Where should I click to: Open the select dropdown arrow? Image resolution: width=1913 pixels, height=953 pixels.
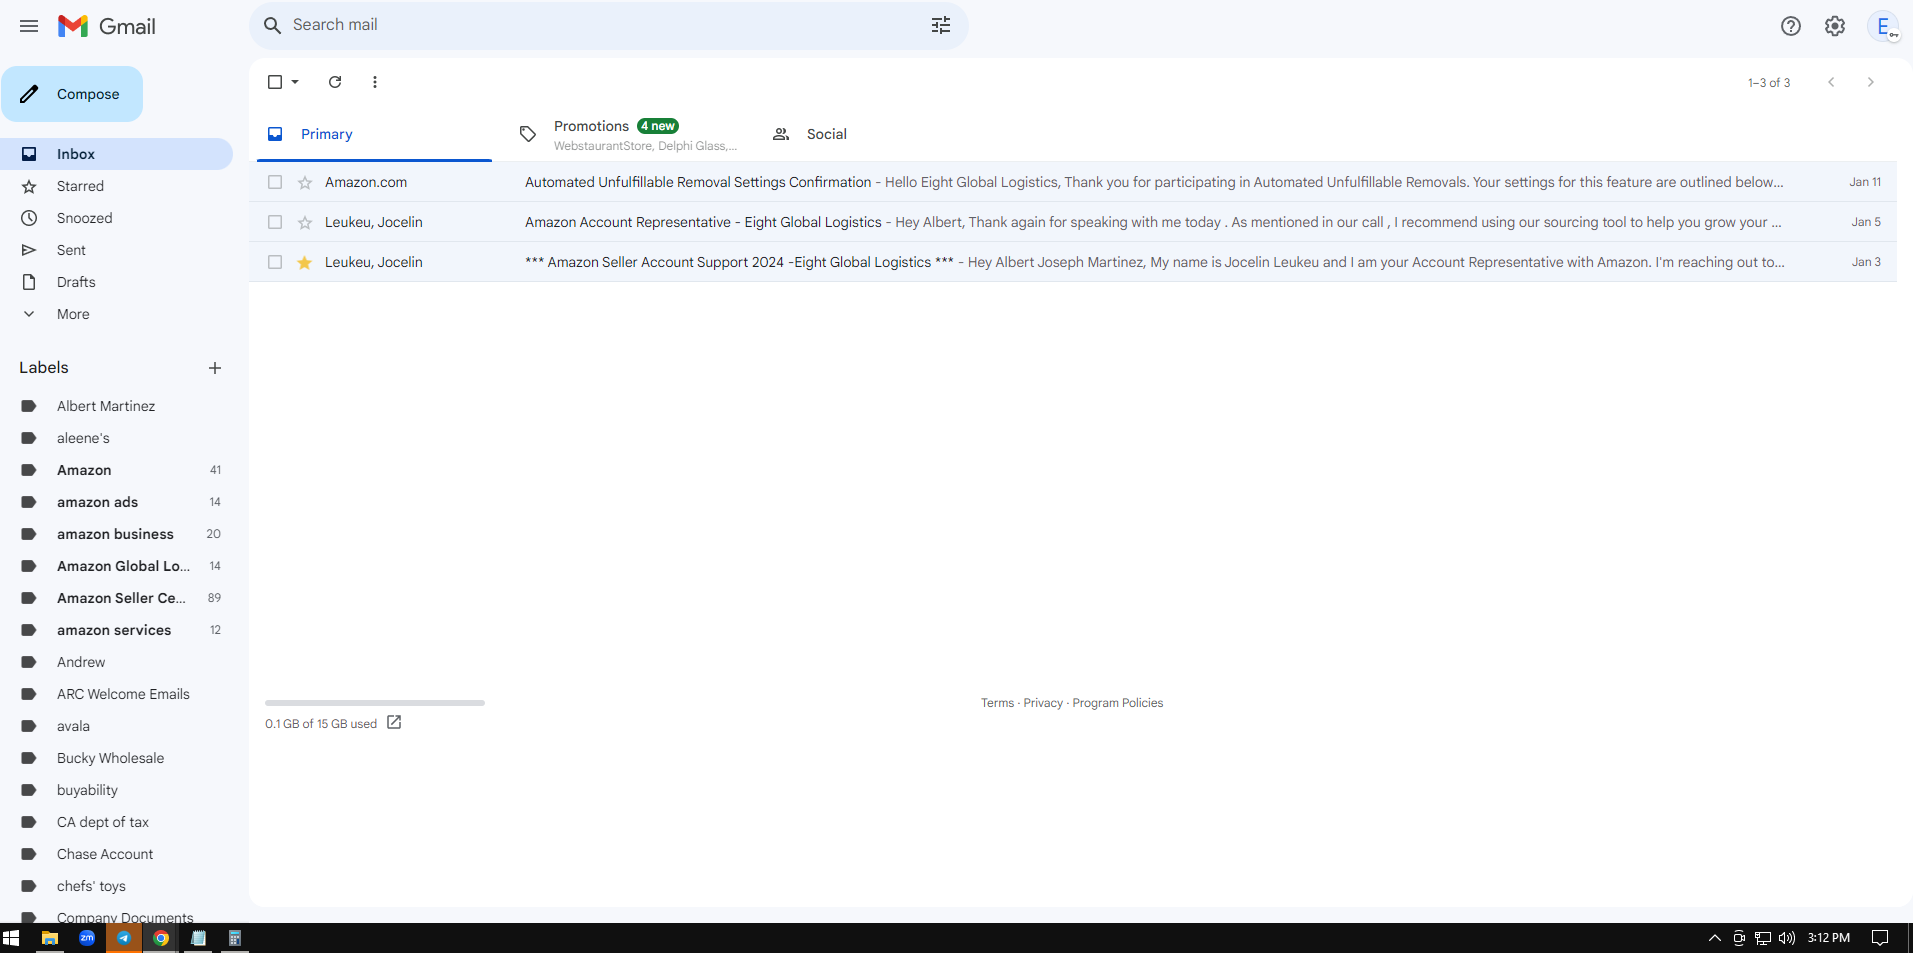(295, 82)
